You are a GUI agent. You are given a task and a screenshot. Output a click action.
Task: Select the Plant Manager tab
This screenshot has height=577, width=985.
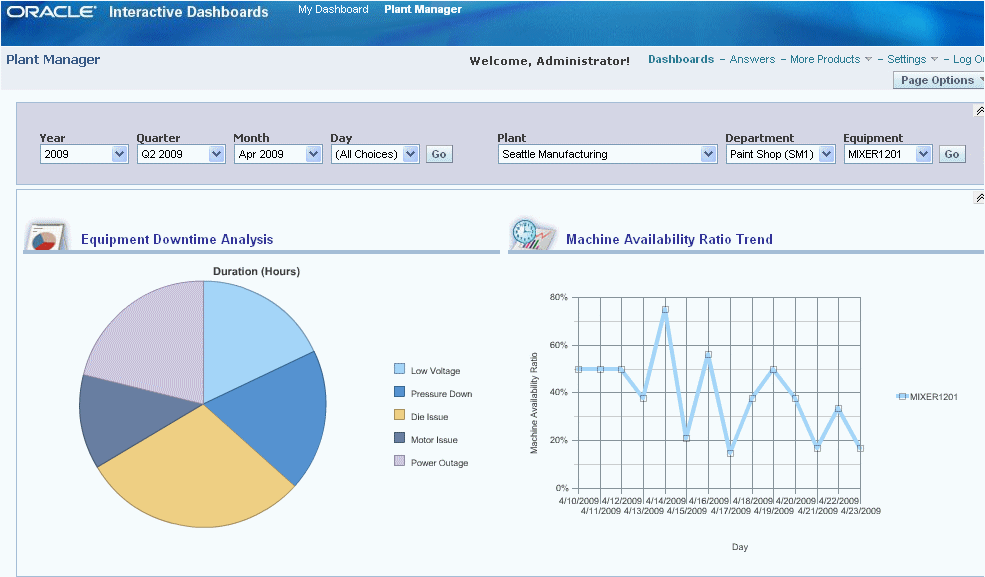[423, 9]
